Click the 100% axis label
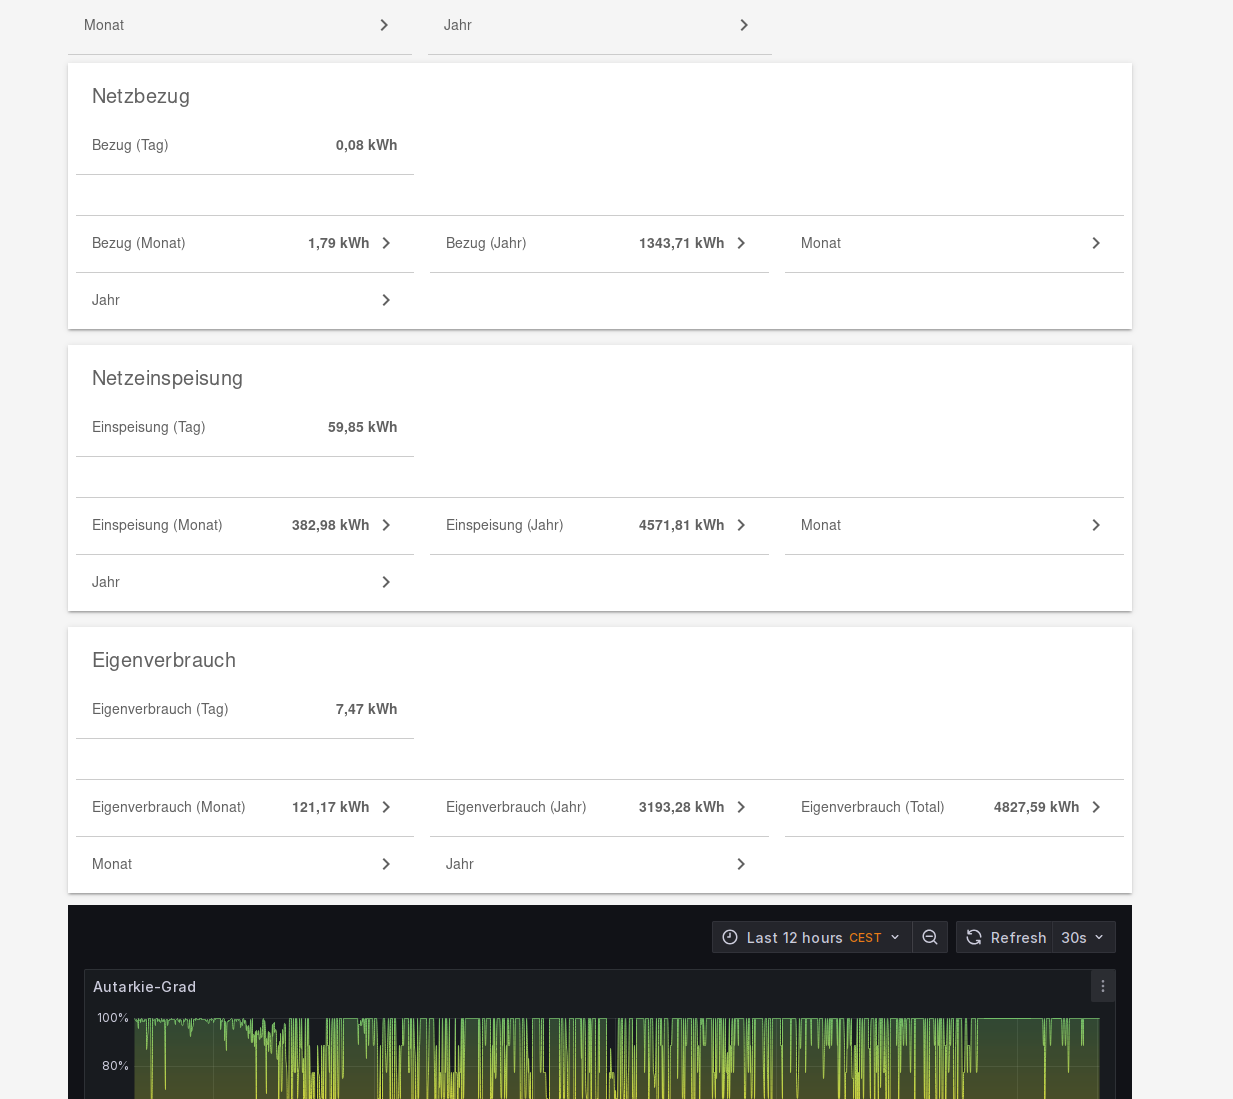 point(113,1018)
